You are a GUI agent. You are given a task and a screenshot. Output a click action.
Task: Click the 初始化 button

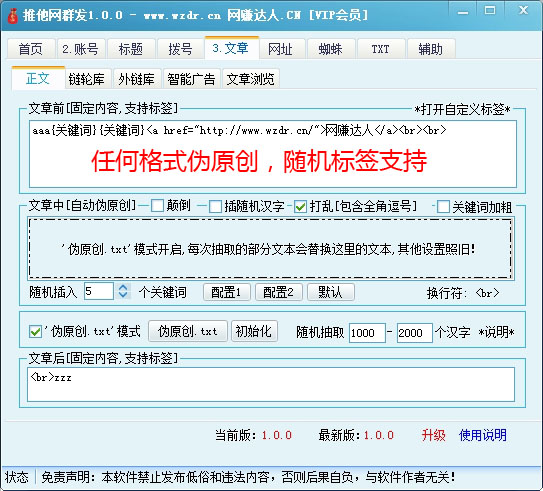click(254, 331)
